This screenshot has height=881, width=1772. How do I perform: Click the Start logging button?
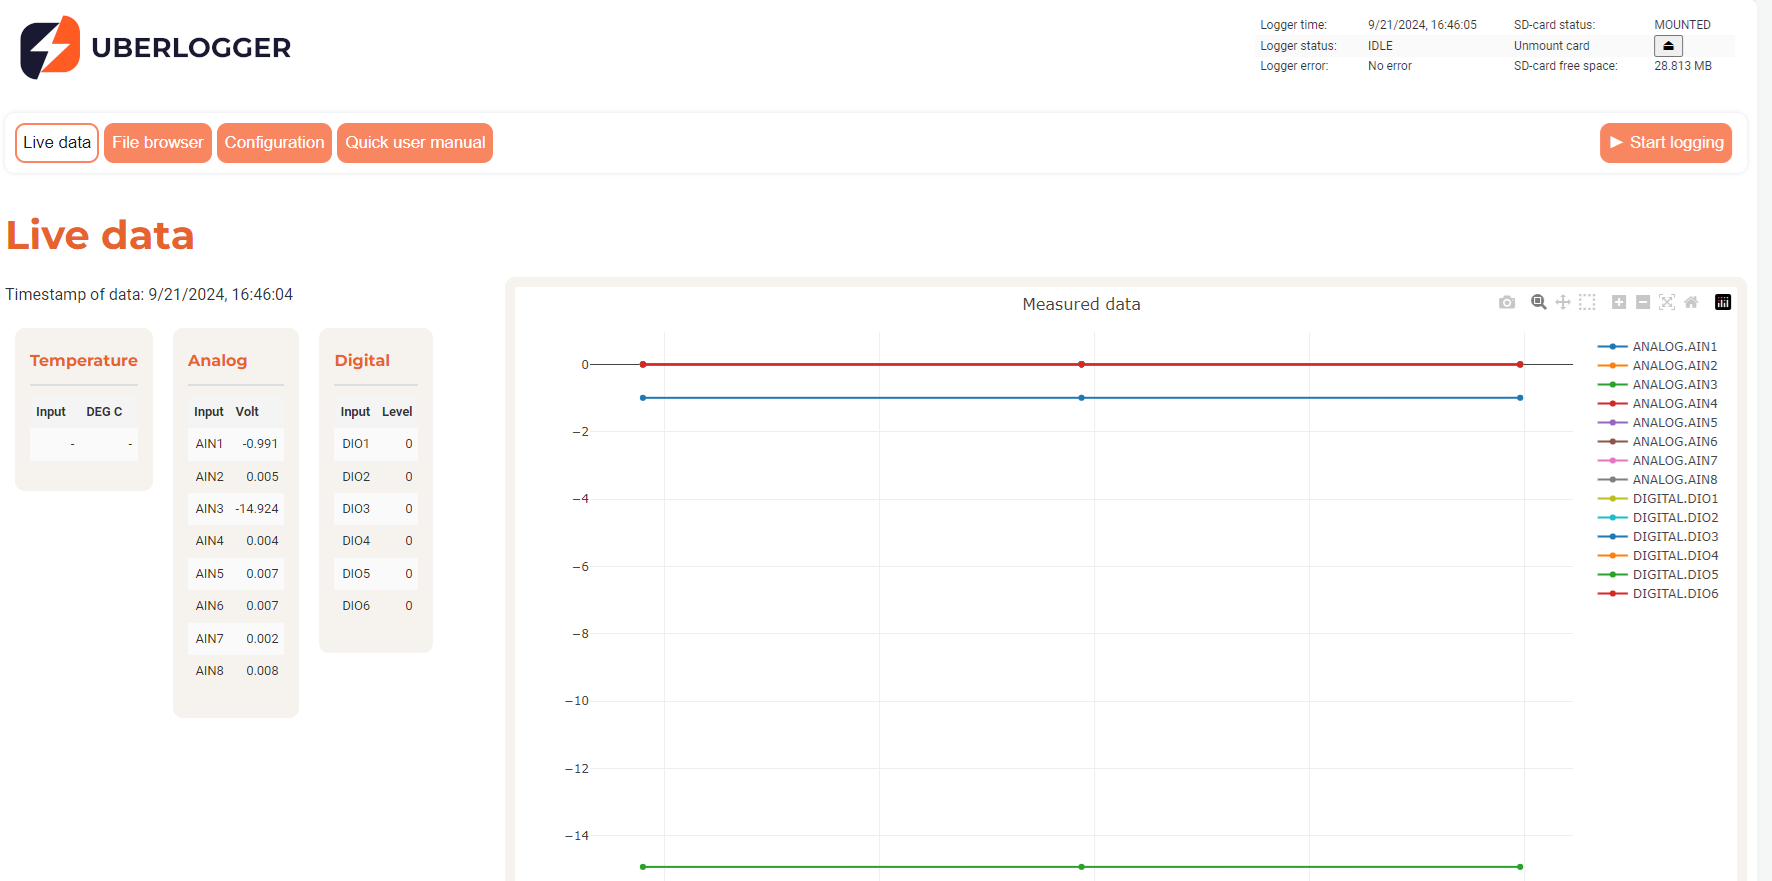click(x=1666, y=143)
